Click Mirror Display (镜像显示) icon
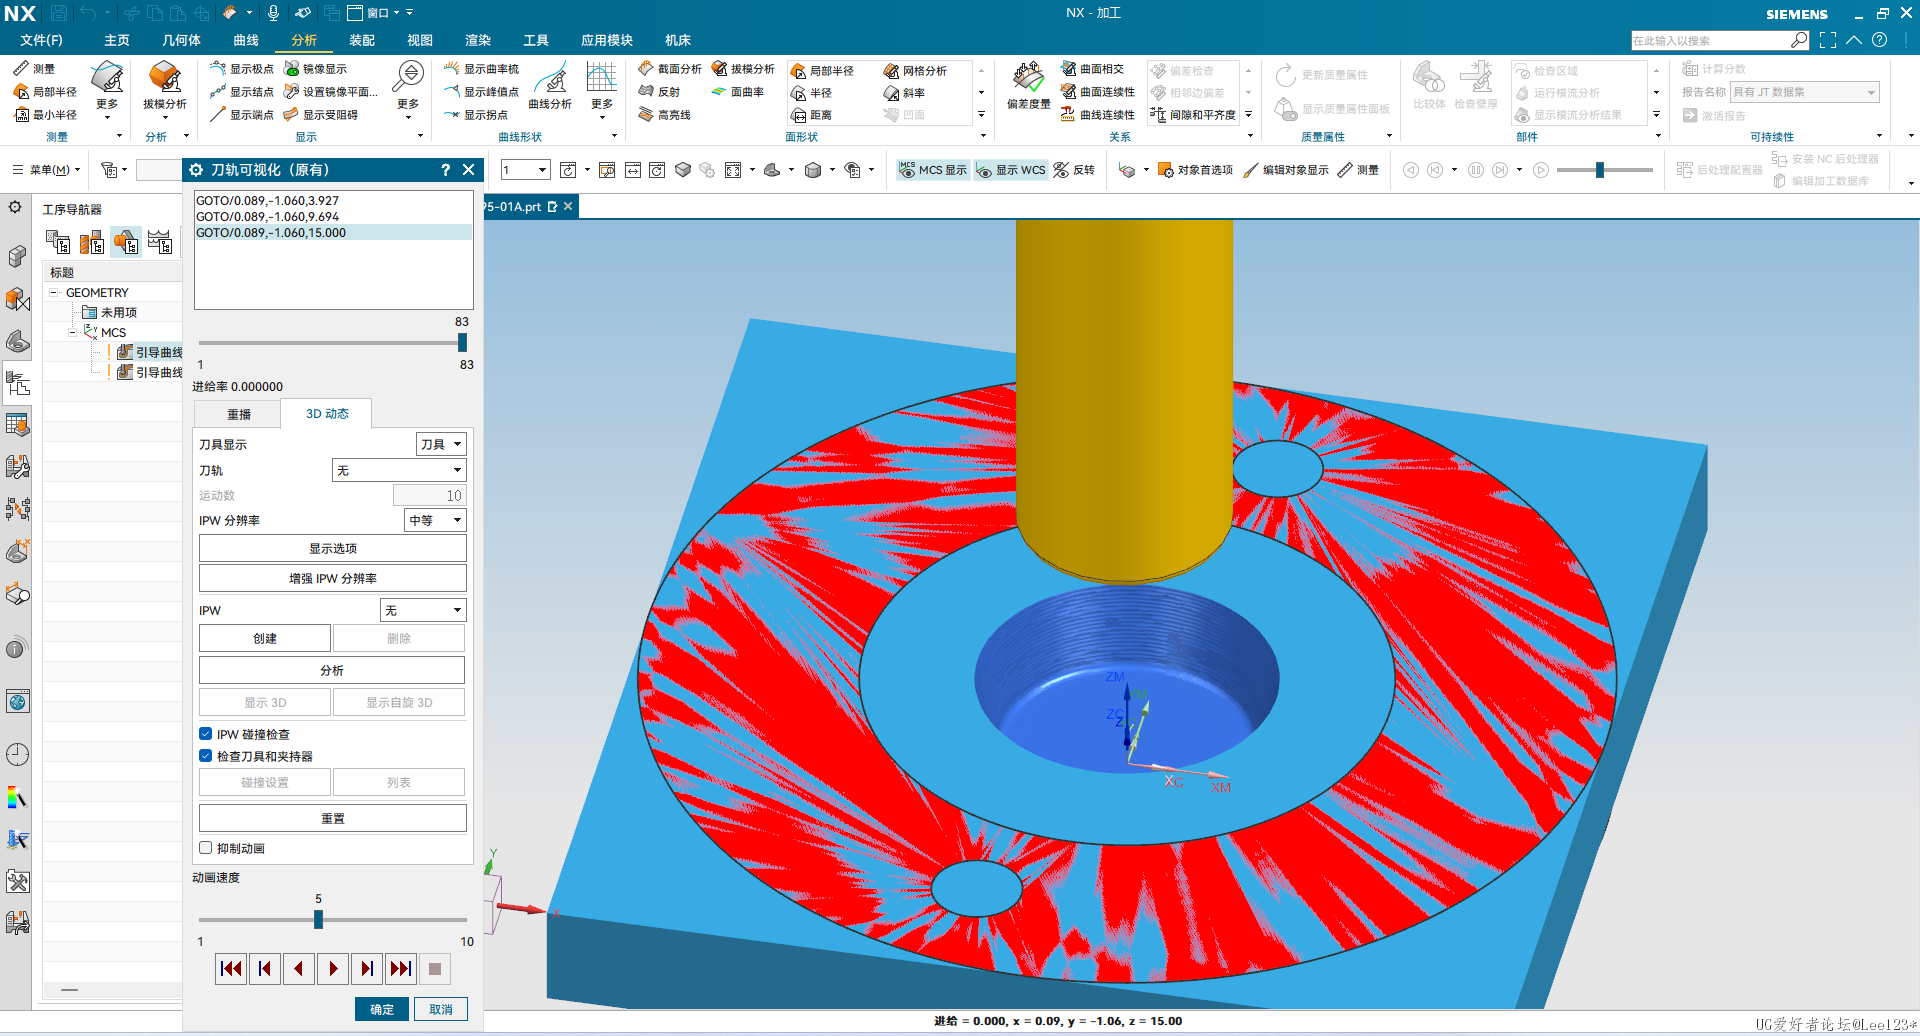 click(316, 69)
